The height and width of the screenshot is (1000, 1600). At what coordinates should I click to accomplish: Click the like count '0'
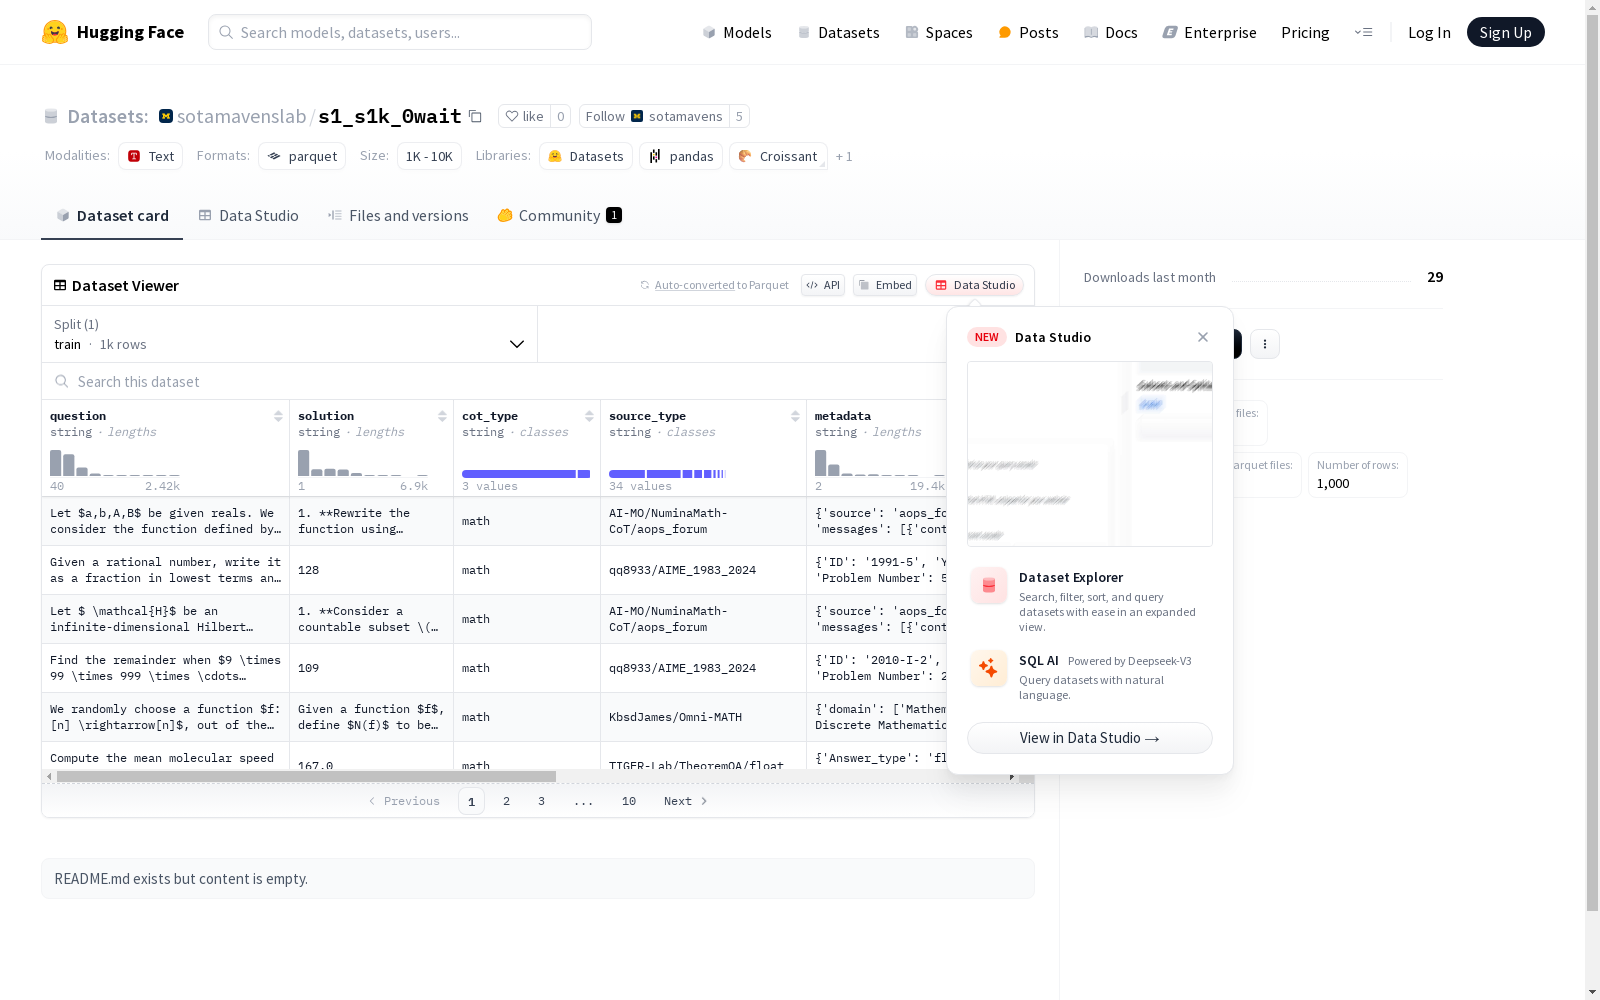[561, 116]
